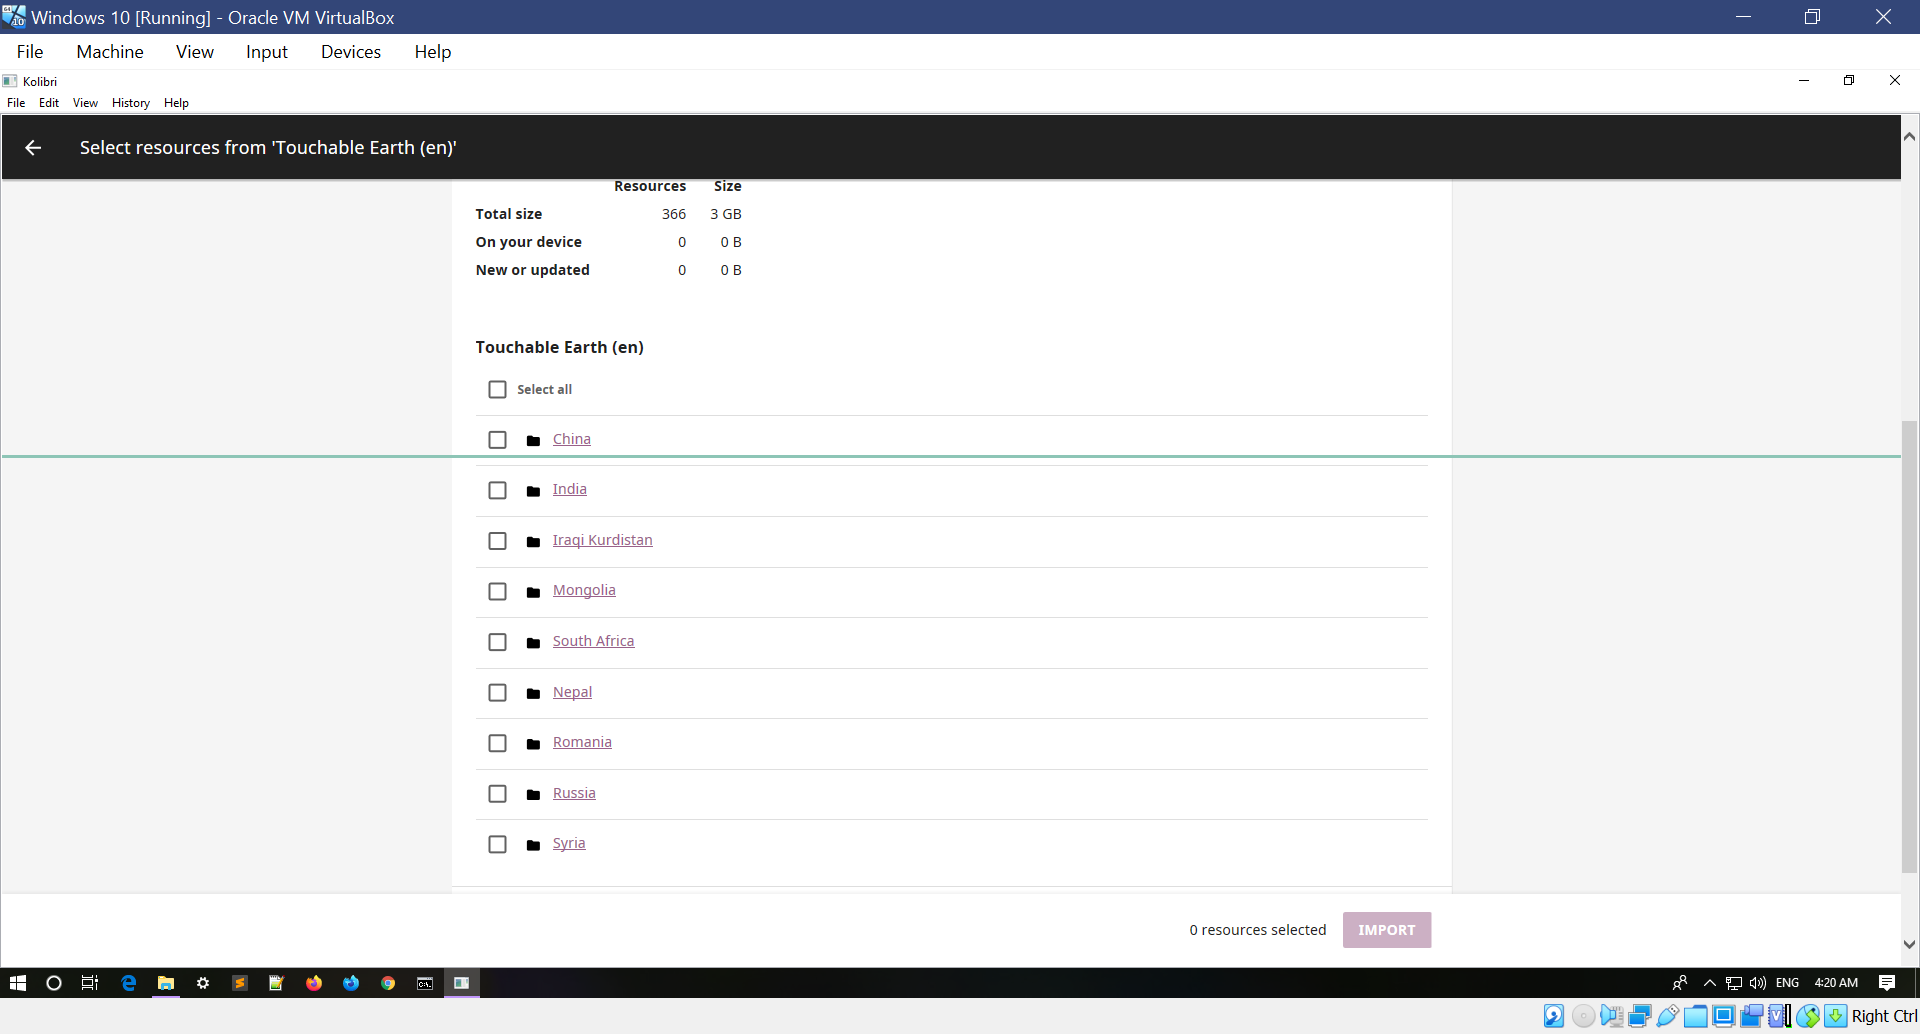Click the VirtualBox display status icon
1920x1034 pixels.
pyautogui.click(x=1723, y=1016)
